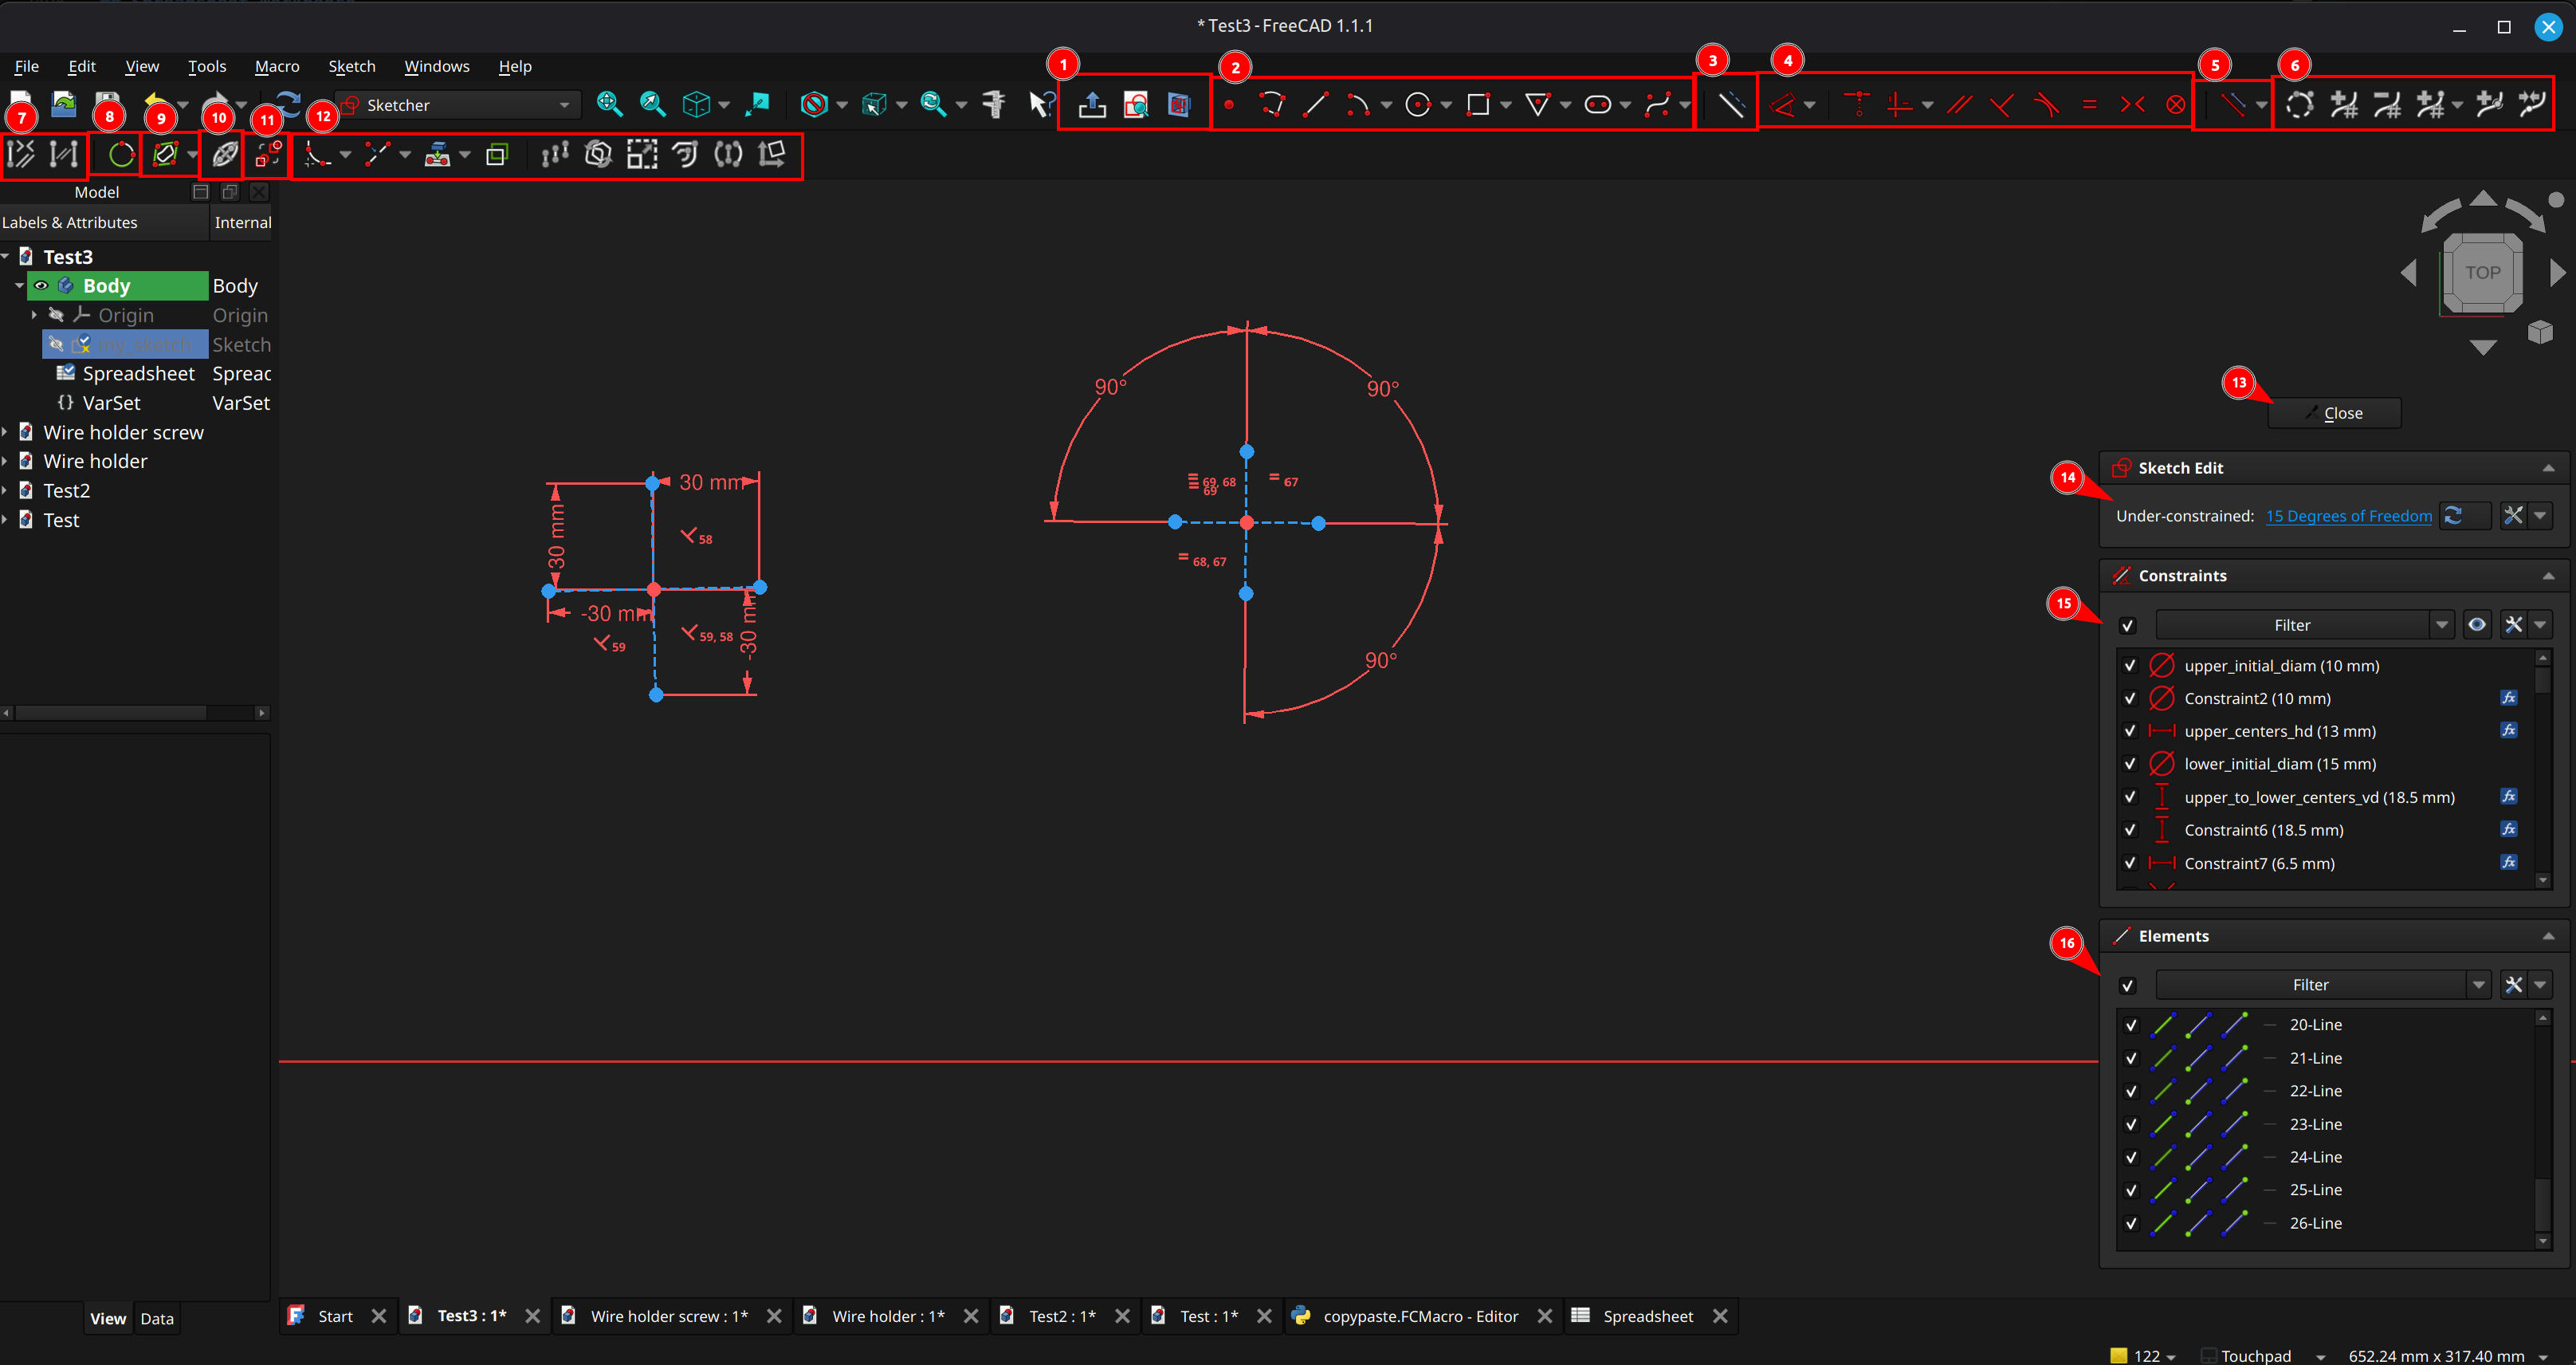Open the Sketcher workbench dropdown
Image resolution: width=2576 pixels, height=1365 pixels.
[460, 105]
